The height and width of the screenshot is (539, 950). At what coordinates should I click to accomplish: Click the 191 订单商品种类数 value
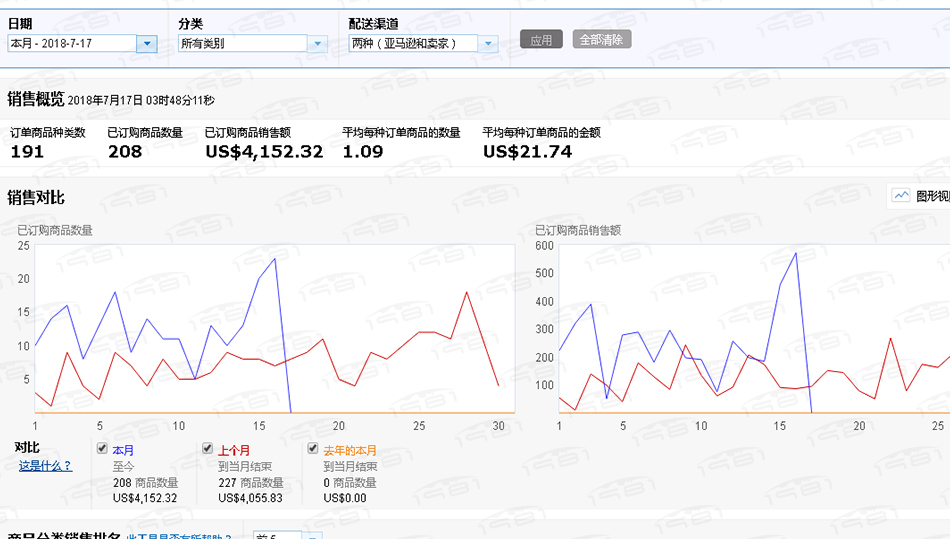pyautogui.click(x=27, y=152)
